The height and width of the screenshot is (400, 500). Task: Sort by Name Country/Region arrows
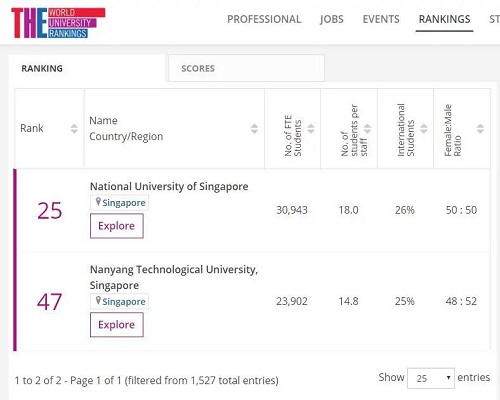(x=254, y=129)
